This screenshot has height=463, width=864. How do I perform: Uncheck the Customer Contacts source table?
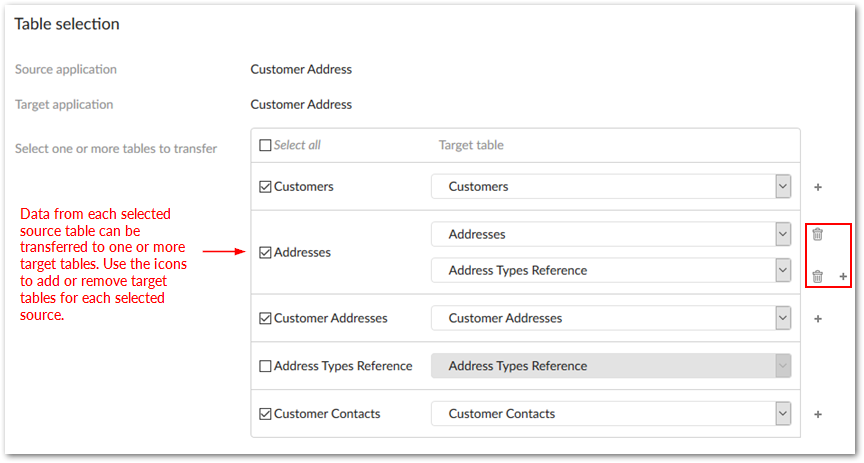point(265,414)
